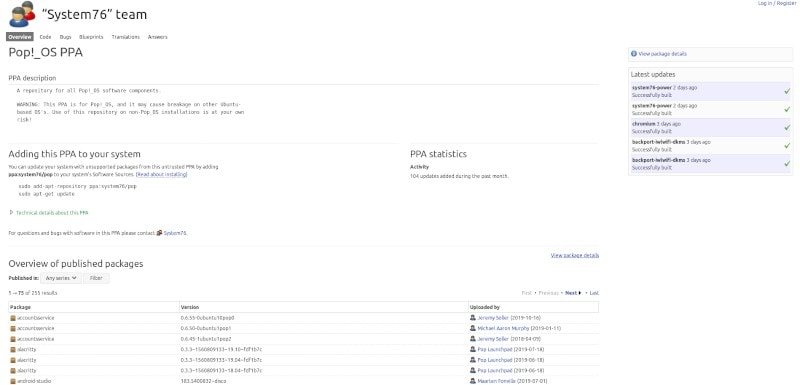Click the 104 updates added activity text

tap(459, 176)
